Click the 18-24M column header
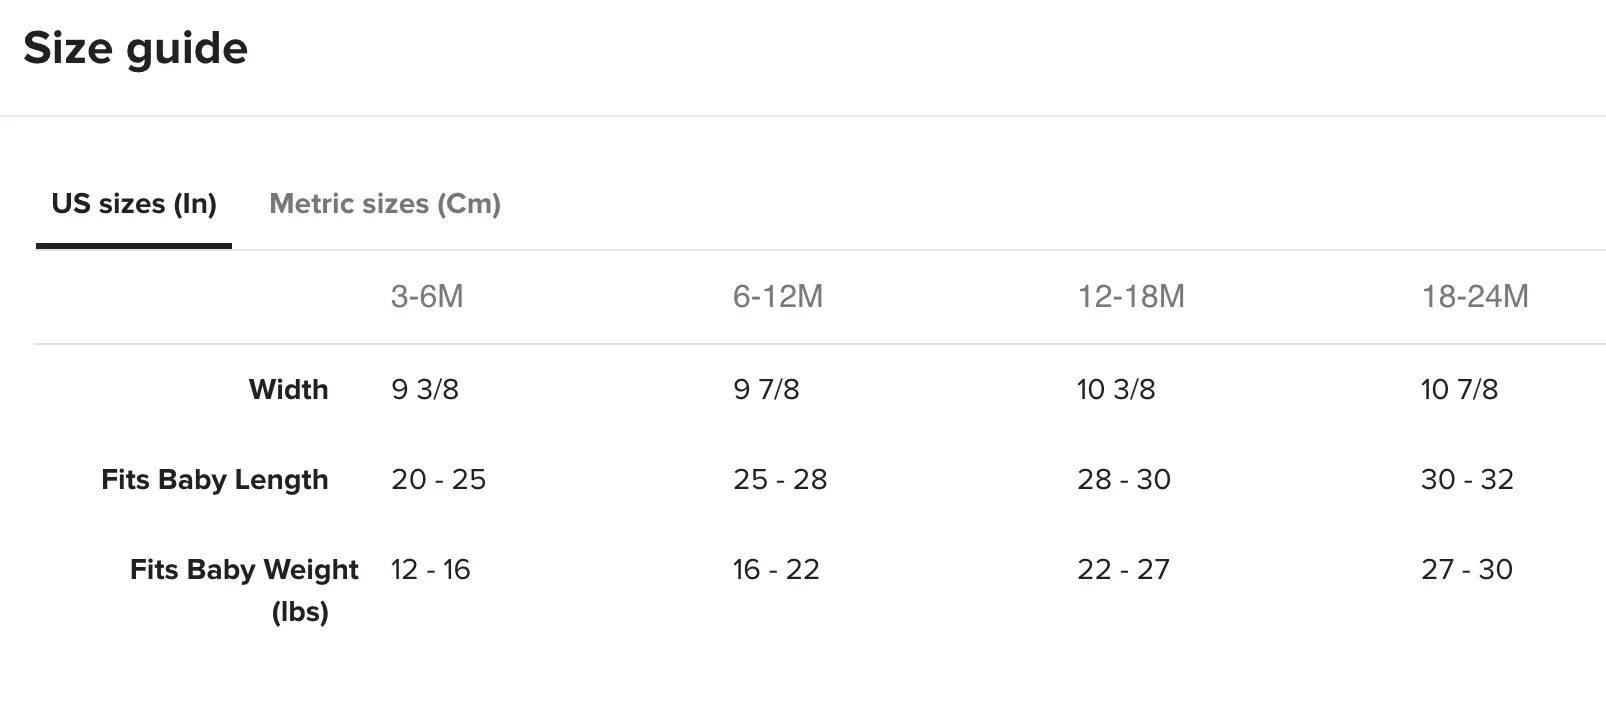This screenshot has width=1606, height=717. (1475, 296)
